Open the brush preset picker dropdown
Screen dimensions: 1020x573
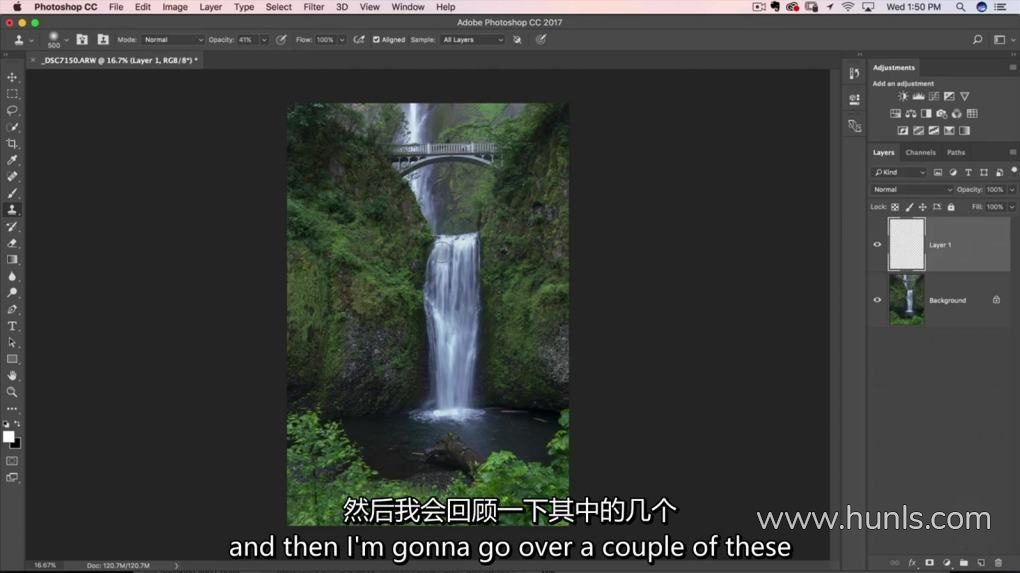(66, 40)
